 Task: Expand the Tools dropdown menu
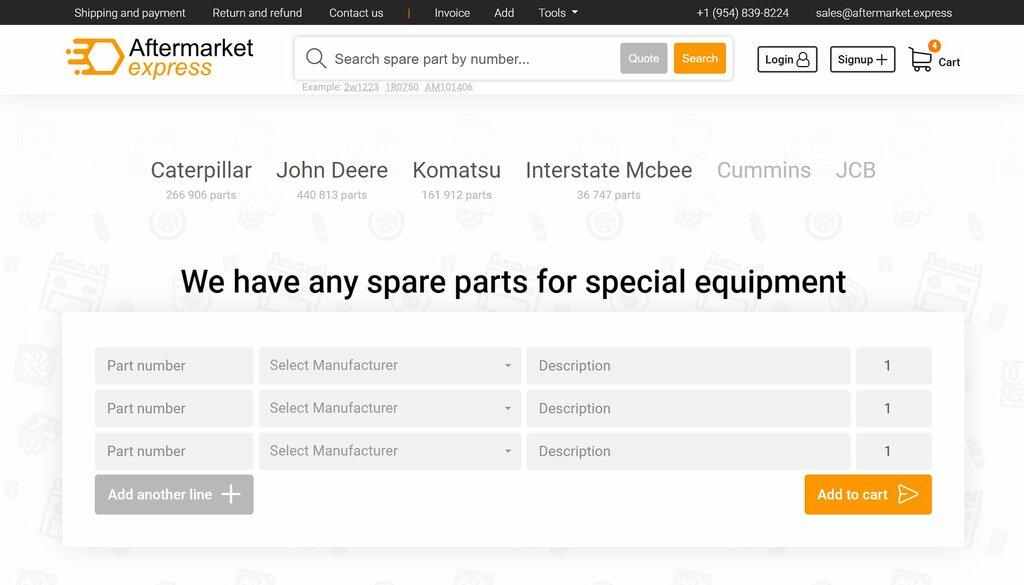pos(557,13)
